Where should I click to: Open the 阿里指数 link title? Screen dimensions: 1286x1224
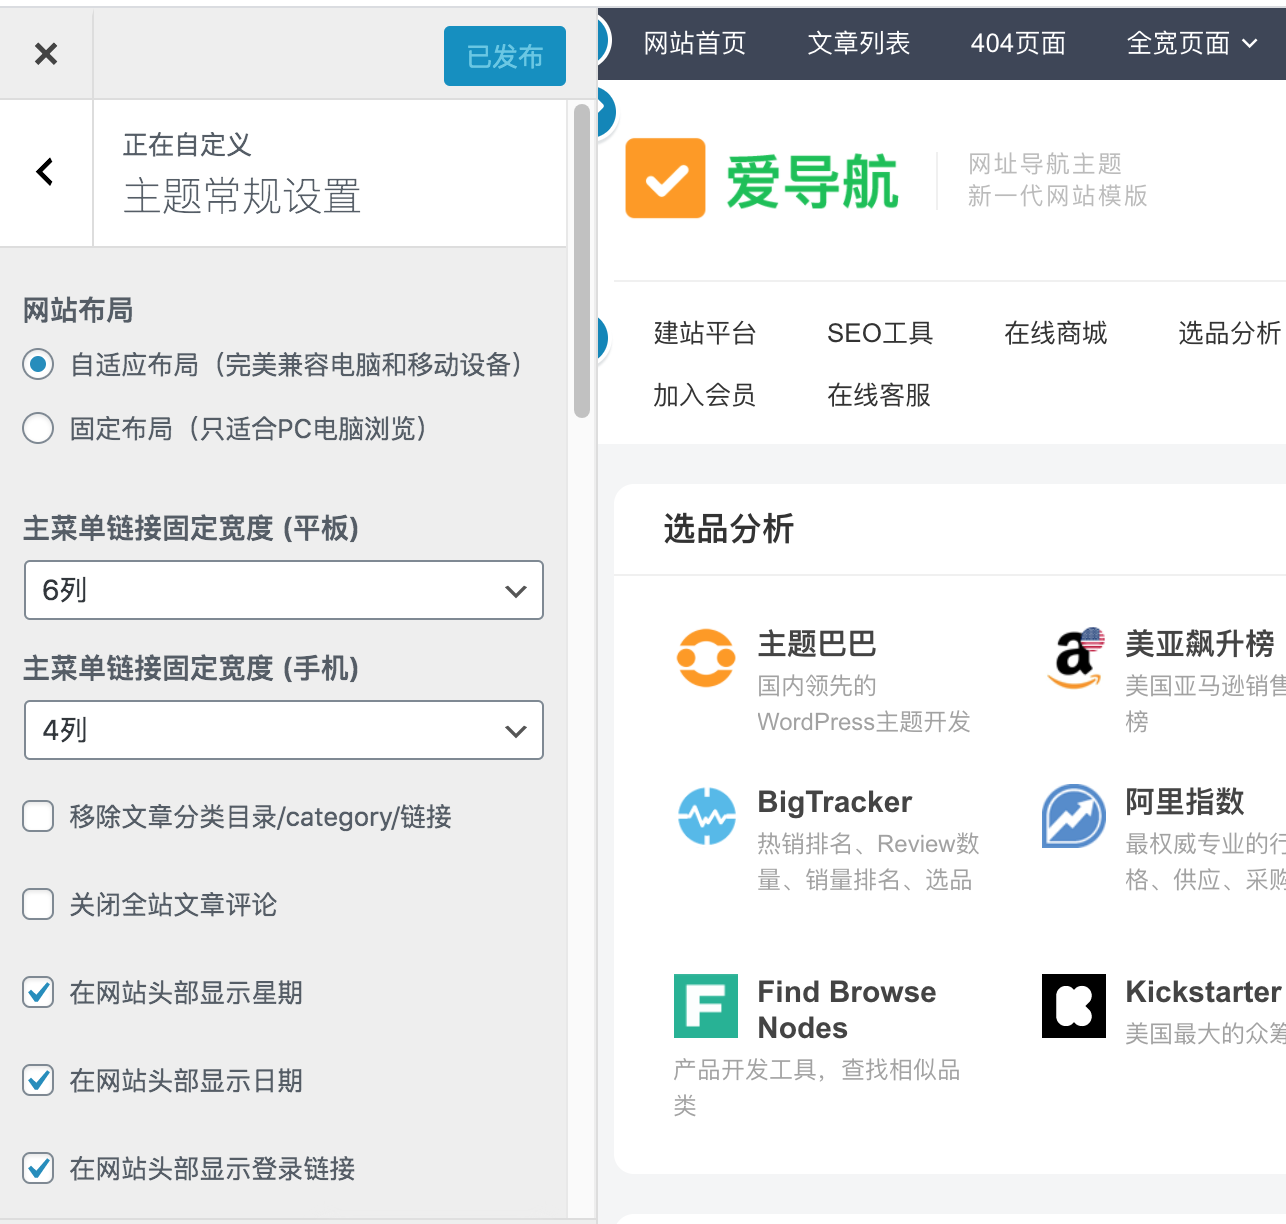coord(1185,801)
